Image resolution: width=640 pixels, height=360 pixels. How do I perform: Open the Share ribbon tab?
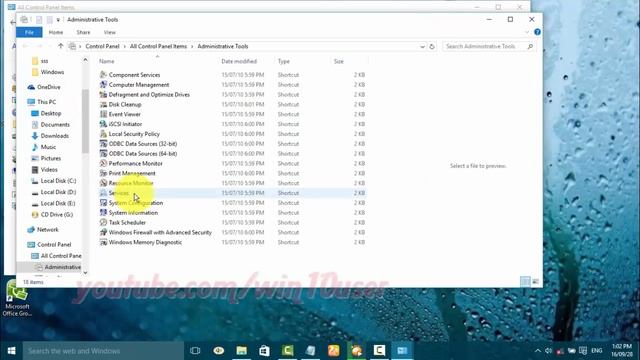(83, 32)
